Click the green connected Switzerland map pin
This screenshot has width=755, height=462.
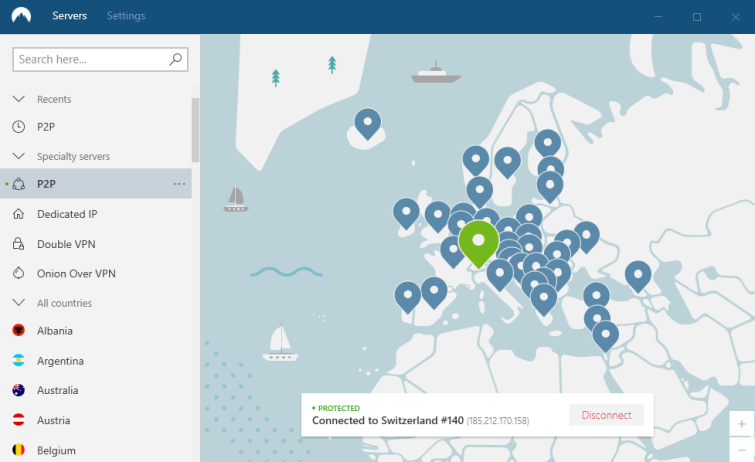[x=478, y=243]
